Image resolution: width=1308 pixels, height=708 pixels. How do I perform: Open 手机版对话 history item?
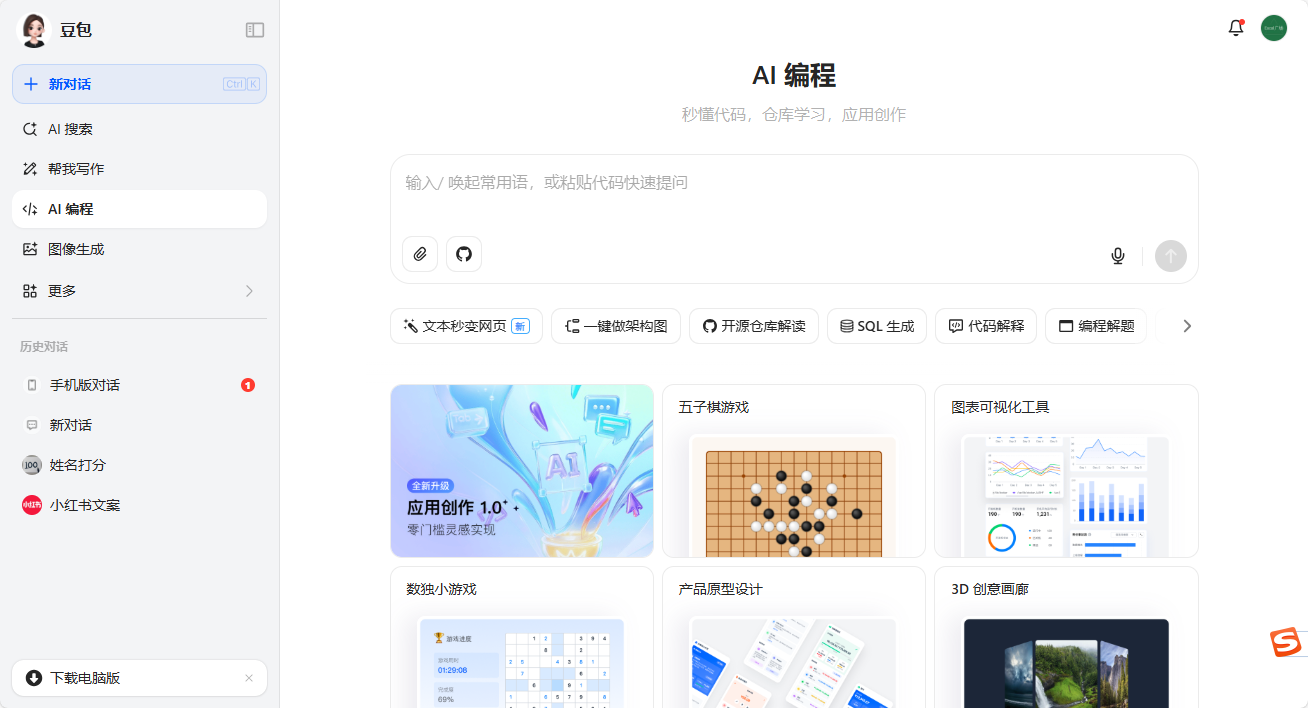[x=139, y=385]
